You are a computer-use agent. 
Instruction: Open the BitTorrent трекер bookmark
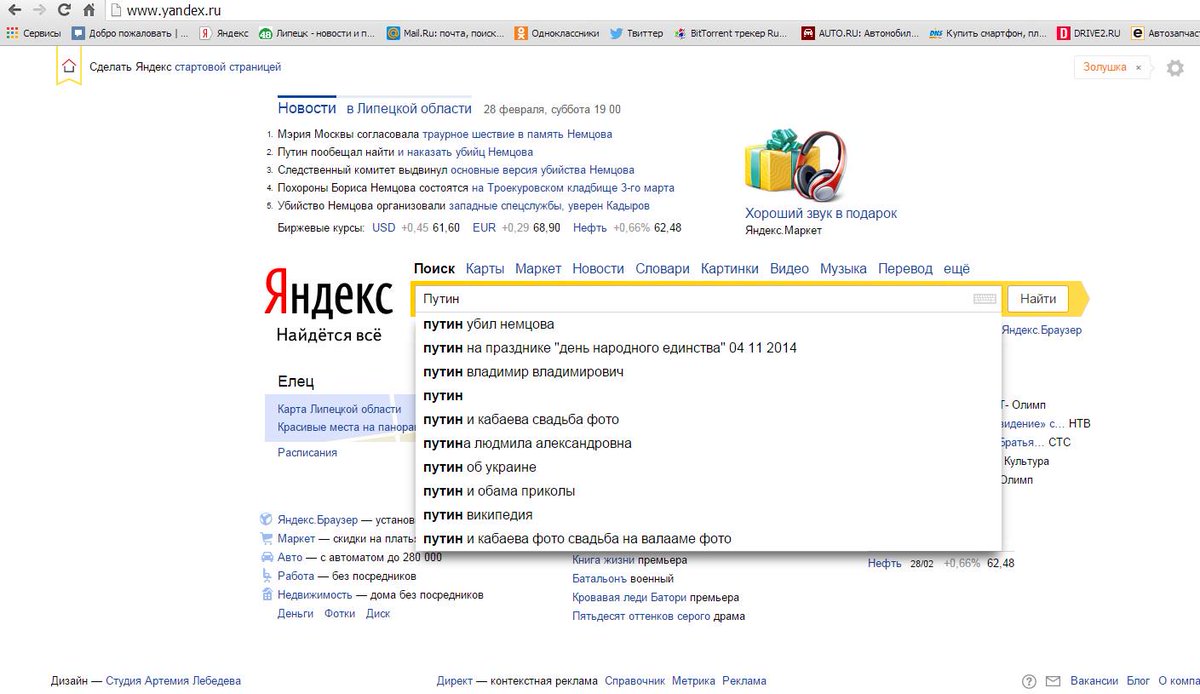pos(732,33)
